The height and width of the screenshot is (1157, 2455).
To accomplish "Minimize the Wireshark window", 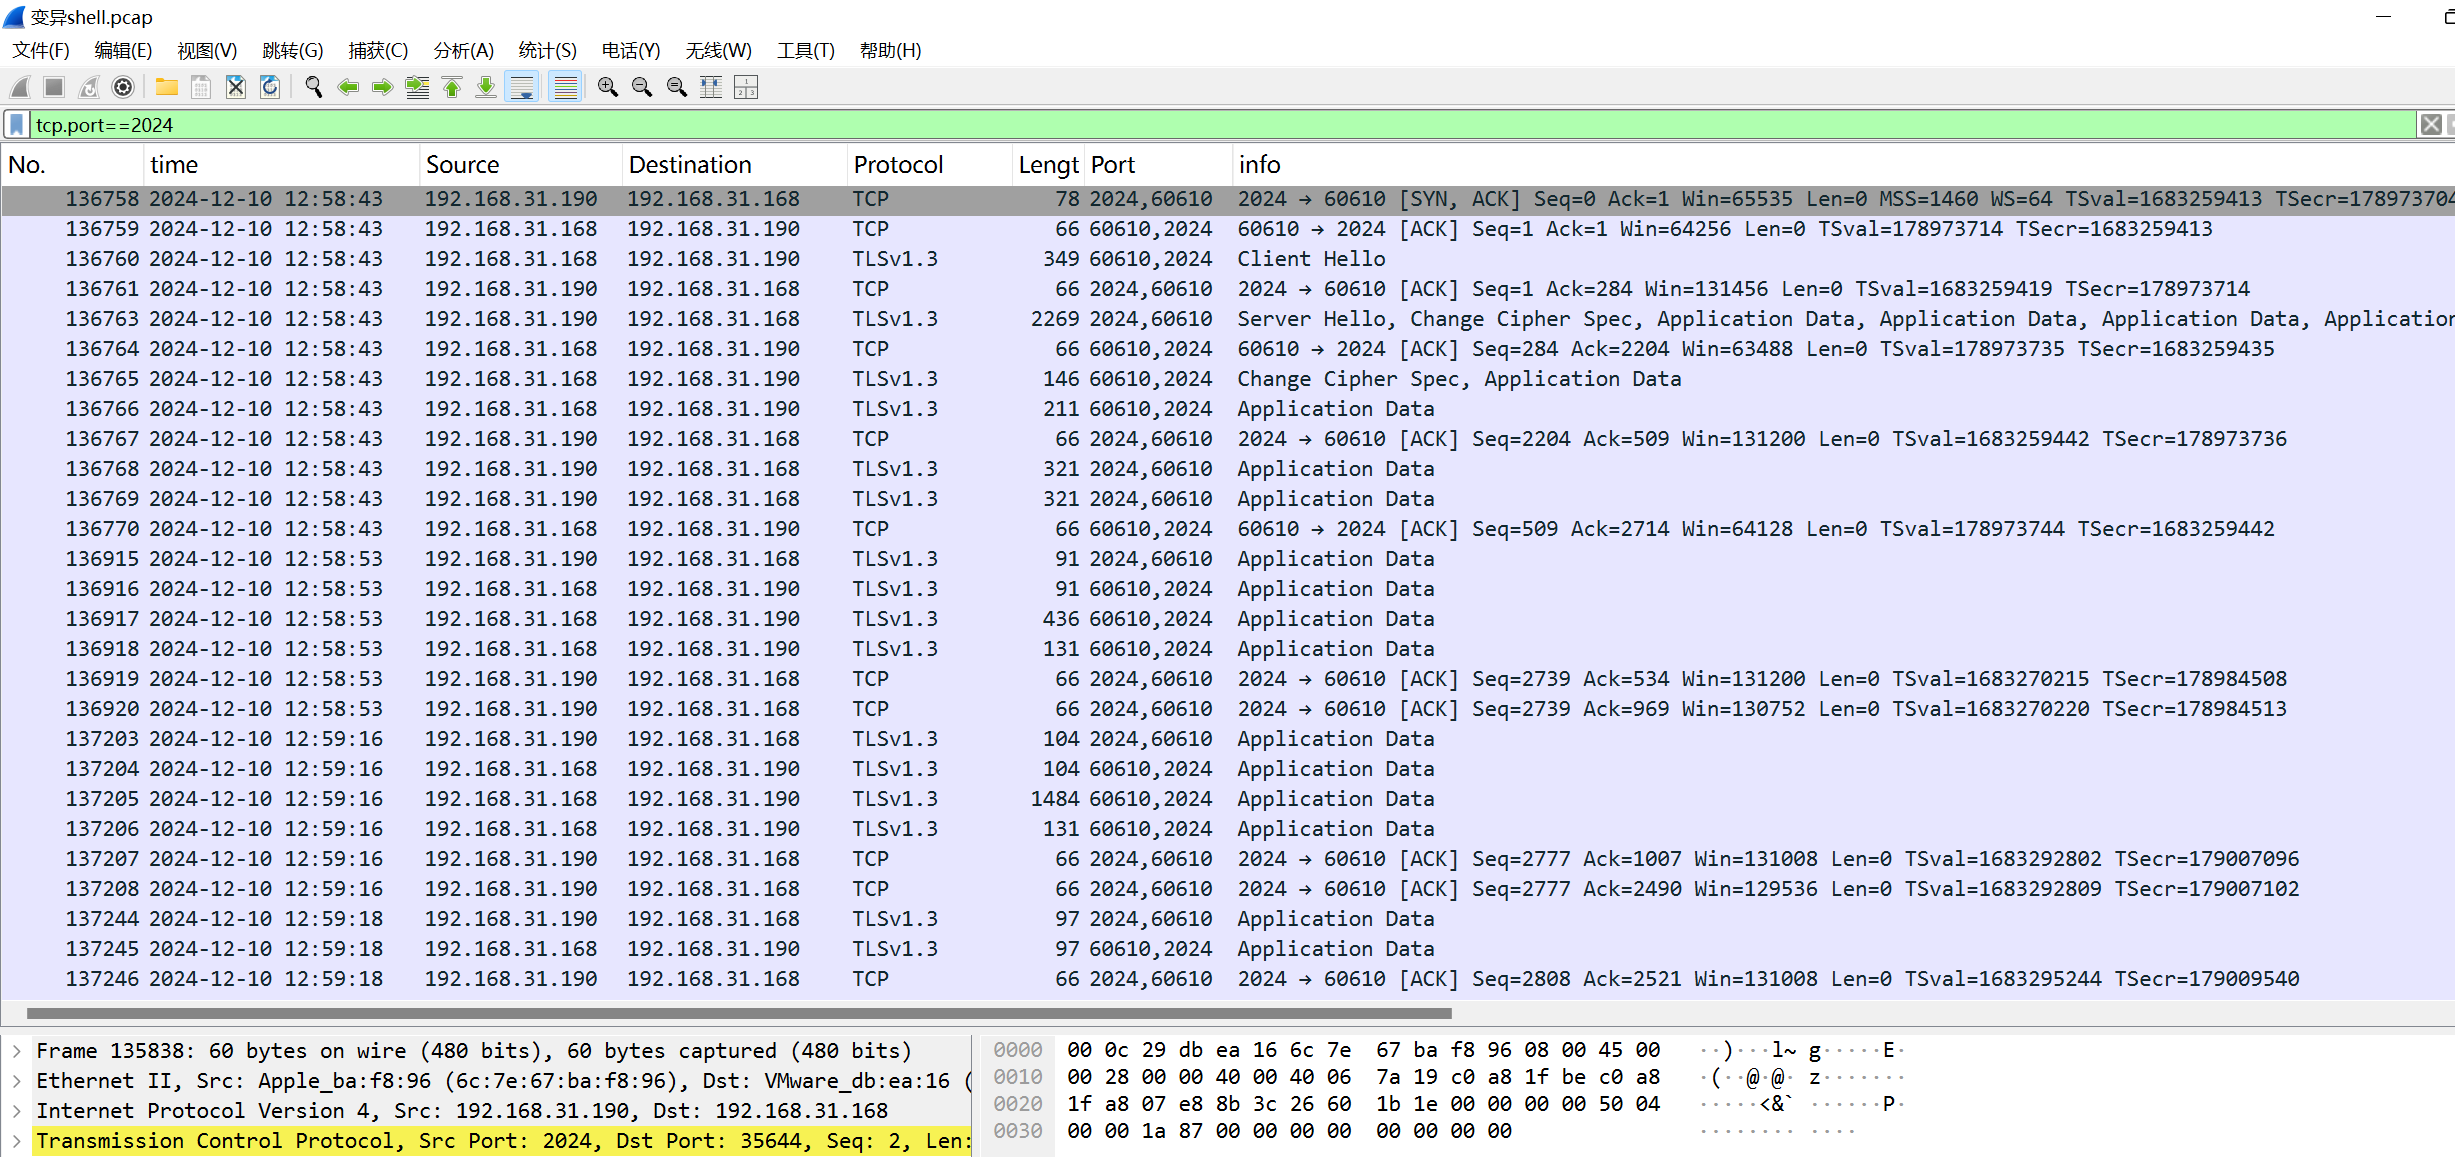I will click(2384, 17).
